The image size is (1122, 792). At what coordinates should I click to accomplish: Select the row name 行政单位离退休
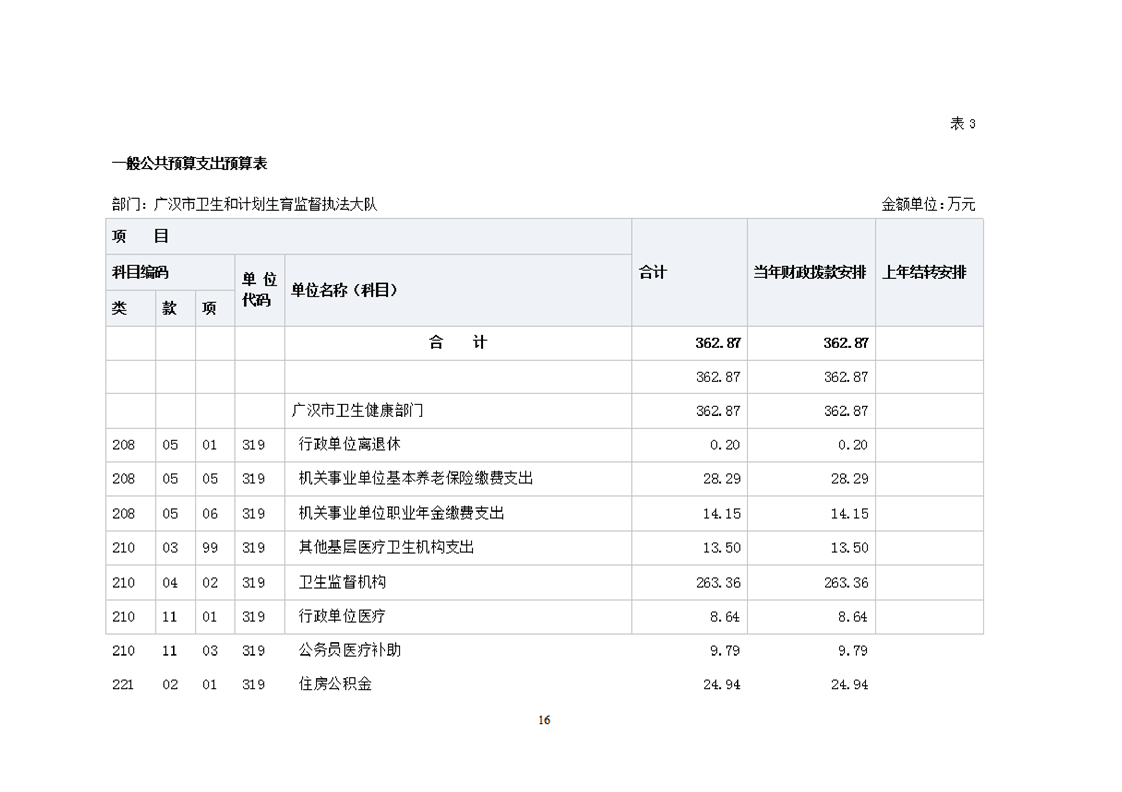pyautogui.click(x=349, y=444)
